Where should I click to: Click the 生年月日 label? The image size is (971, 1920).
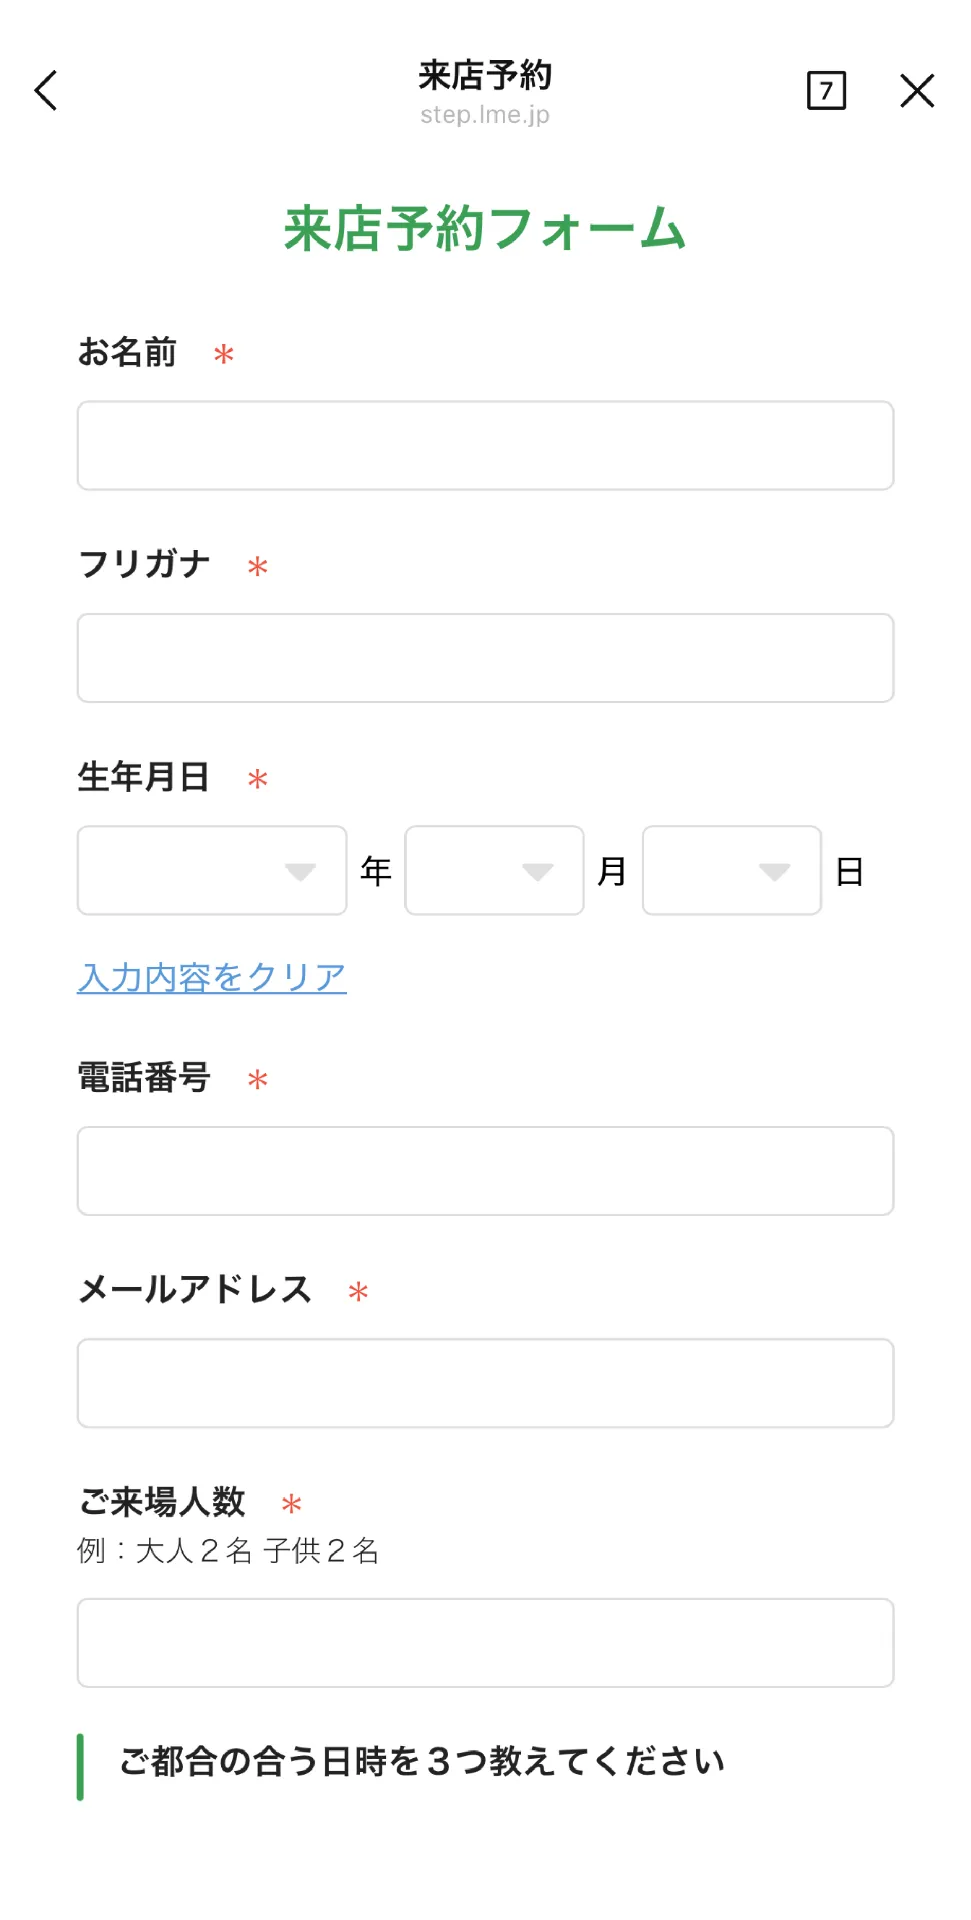coord(144,777)
